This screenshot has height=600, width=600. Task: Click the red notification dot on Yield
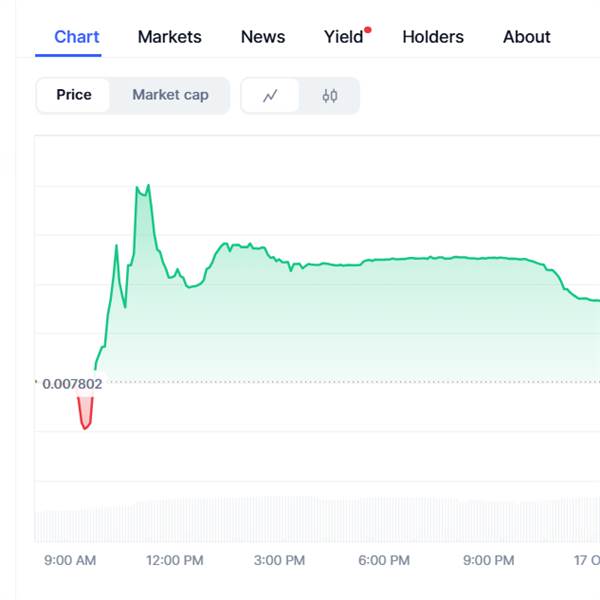(x=368, y=30)
